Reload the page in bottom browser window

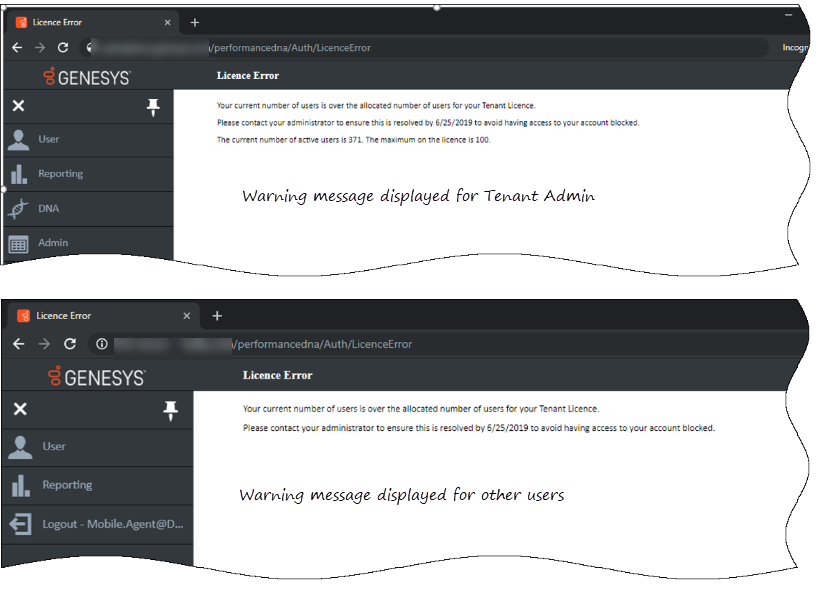coord(70,344)
